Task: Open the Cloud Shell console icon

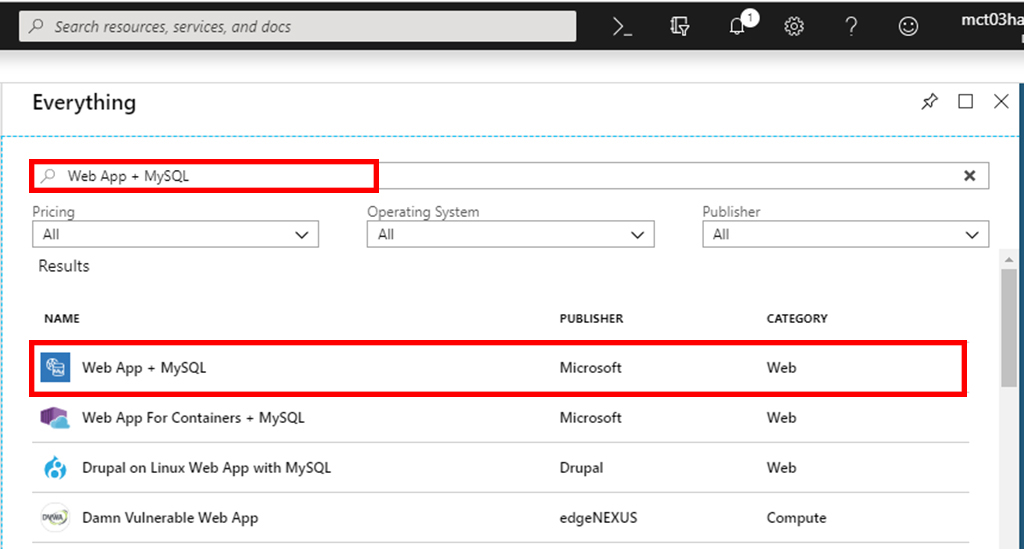Action: [x=622, y=27]
